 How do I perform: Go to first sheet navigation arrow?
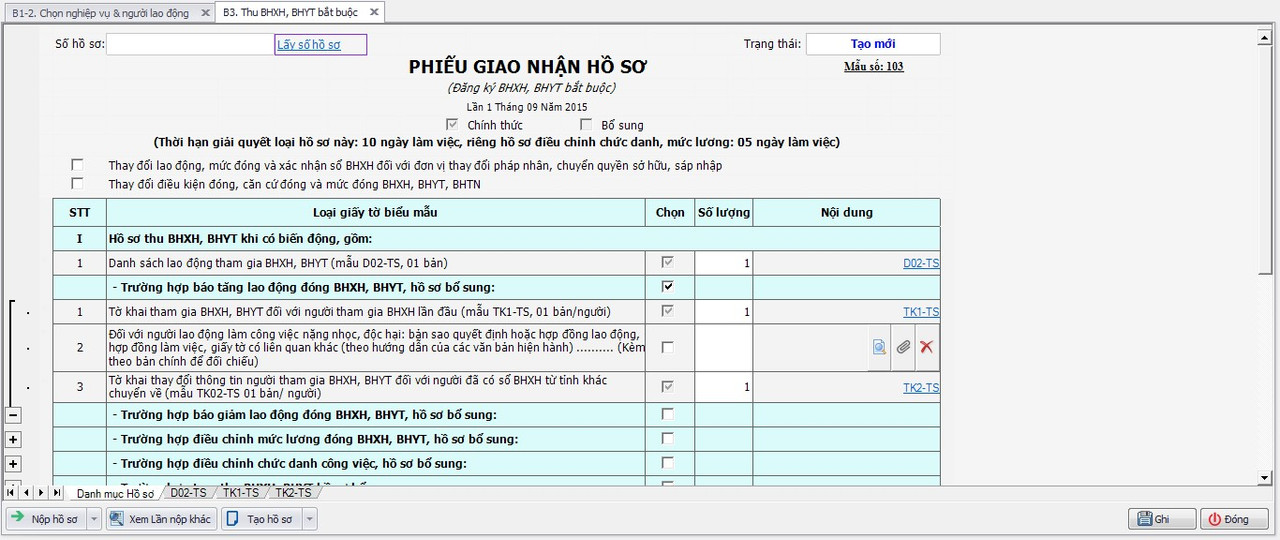[12, 492]
